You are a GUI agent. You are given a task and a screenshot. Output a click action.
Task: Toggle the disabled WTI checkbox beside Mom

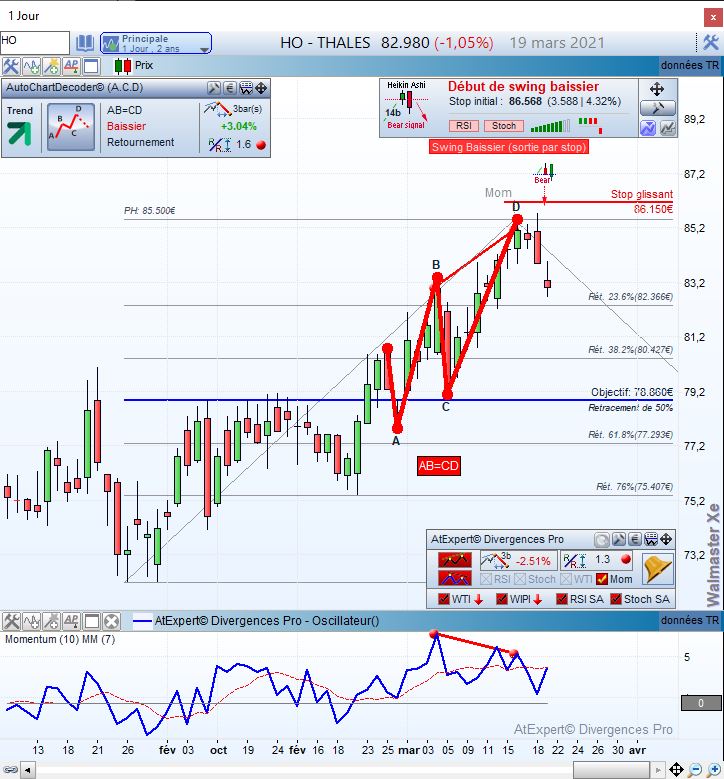[x=565, y=579]
